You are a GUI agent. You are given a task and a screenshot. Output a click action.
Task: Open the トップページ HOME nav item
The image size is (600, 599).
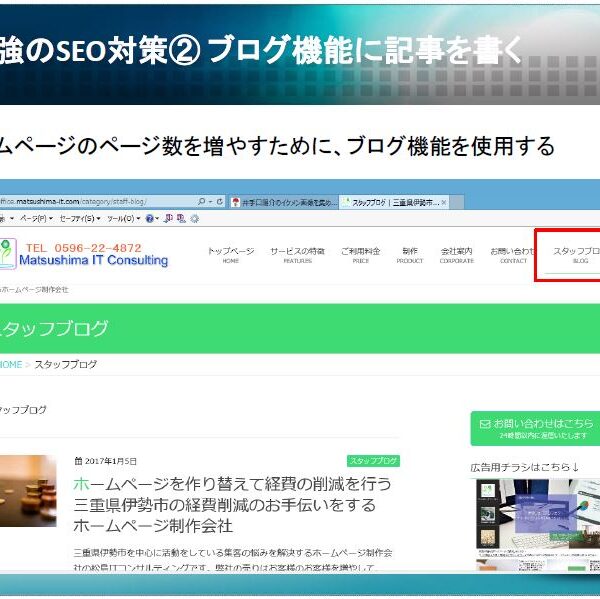click(230, 255)
